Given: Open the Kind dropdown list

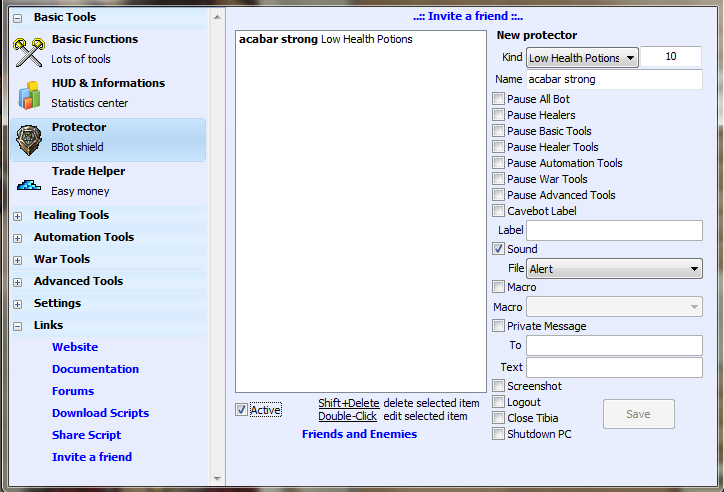Looking at the screenshot, I should [x=582, y=58].
